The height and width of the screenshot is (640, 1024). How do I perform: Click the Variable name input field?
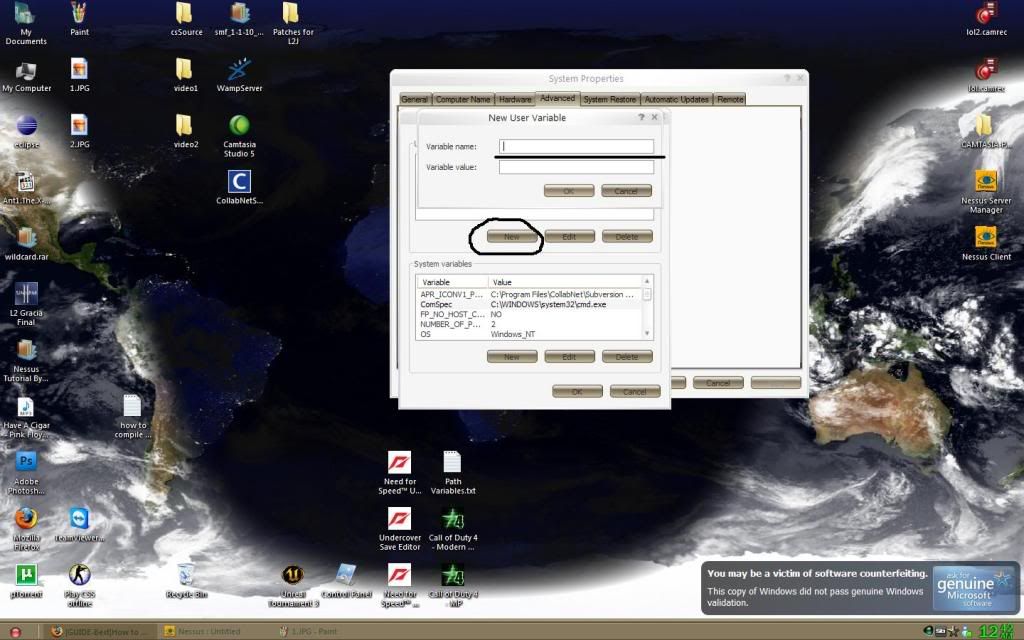click(576, 146)
